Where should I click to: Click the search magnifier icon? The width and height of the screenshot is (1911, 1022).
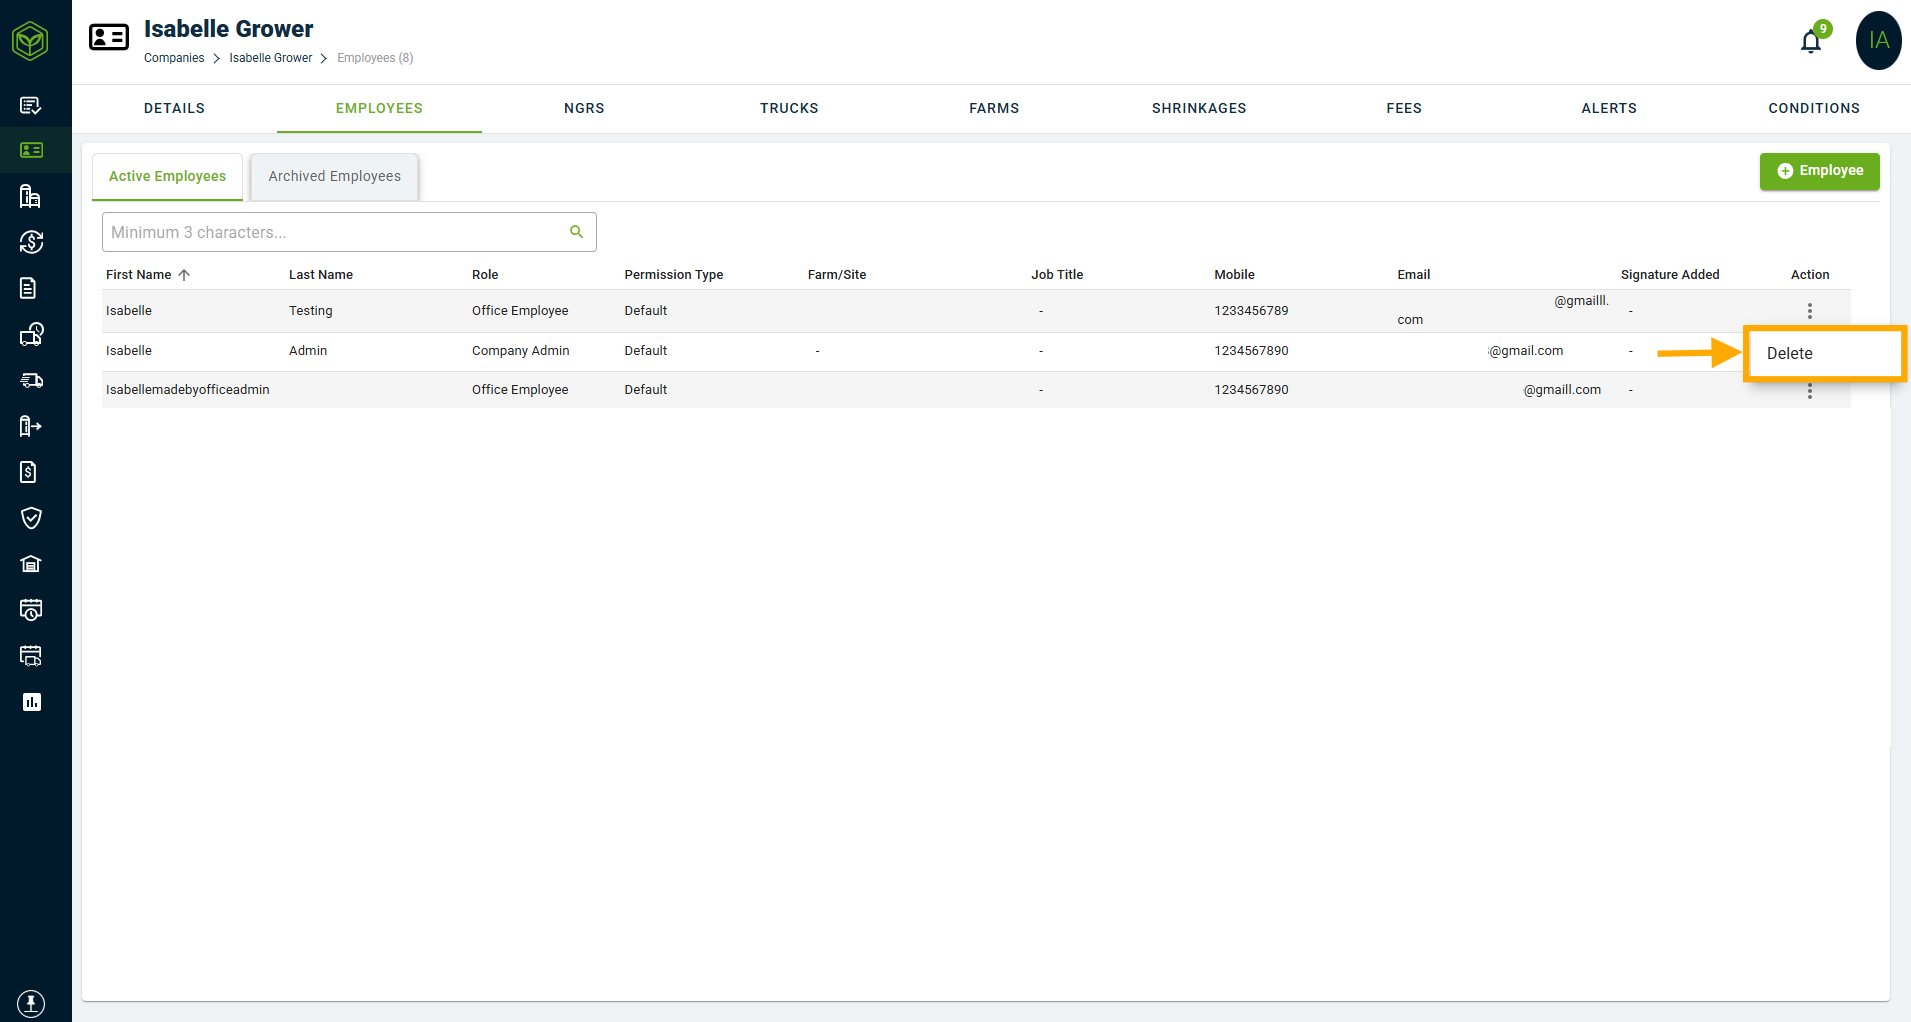[576, 232]
